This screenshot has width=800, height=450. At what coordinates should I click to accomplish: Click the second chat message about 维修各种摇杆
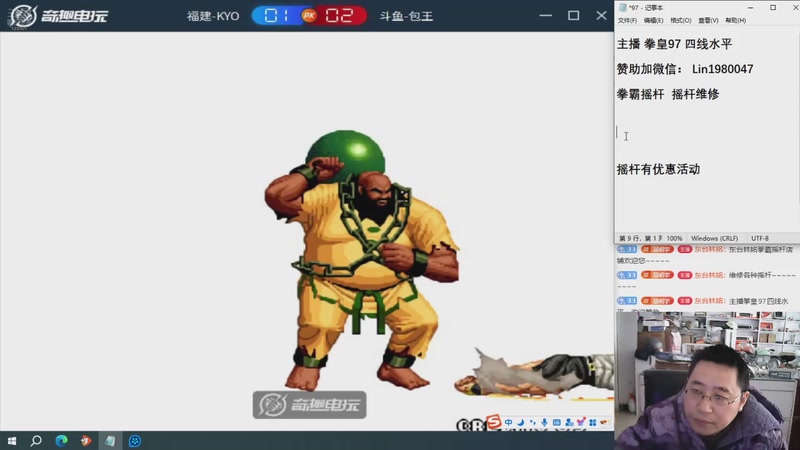pyautogui.click(x=706, y=280)
